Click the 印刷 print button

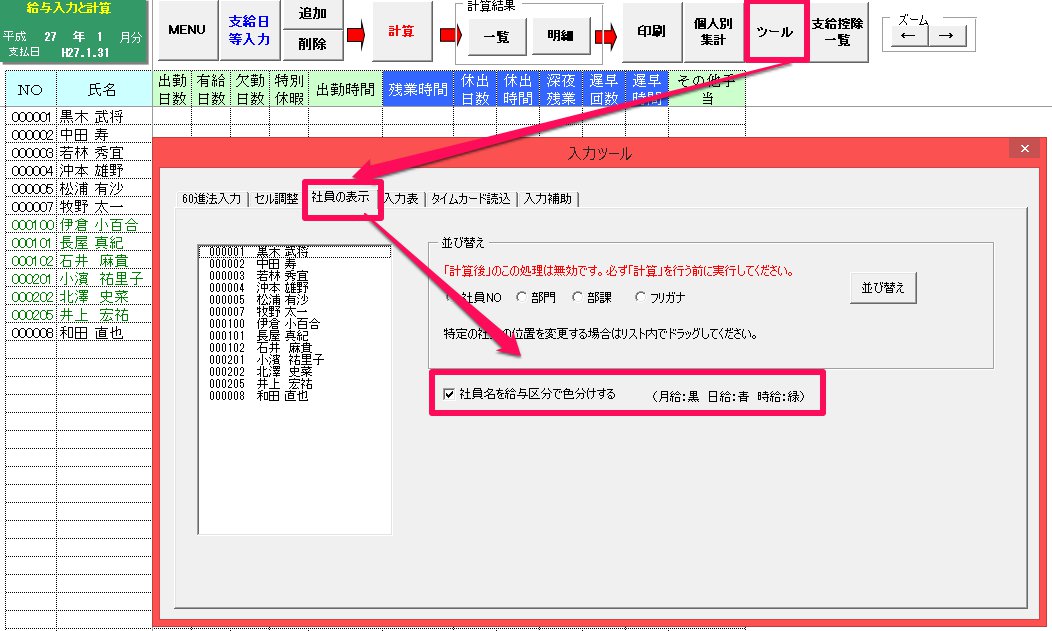pos(651,31)
